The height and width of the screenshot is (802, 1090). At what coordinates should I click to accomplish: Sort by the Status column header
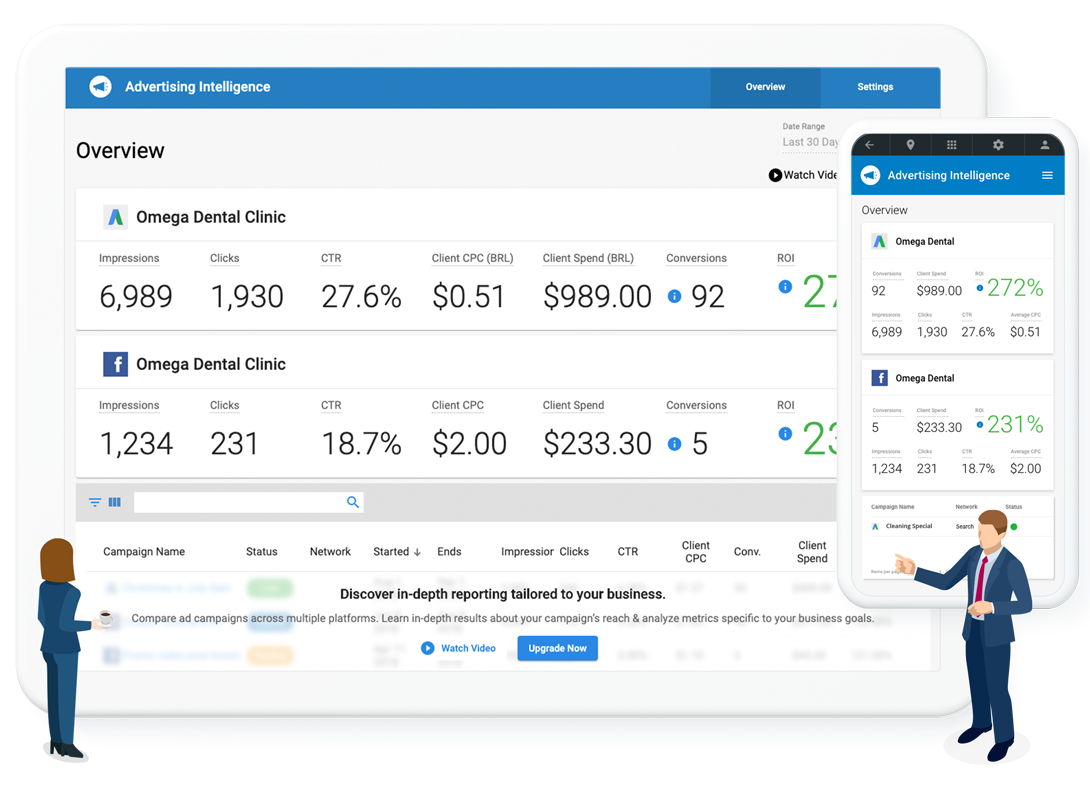pyautogui.click(x=261, y=552)
